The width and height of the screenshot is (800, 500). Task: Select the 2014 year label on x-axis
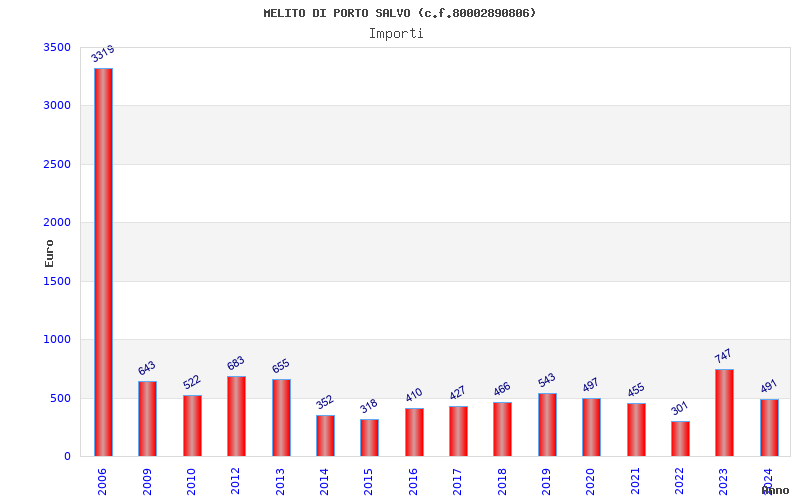click(x=324, y=482)
